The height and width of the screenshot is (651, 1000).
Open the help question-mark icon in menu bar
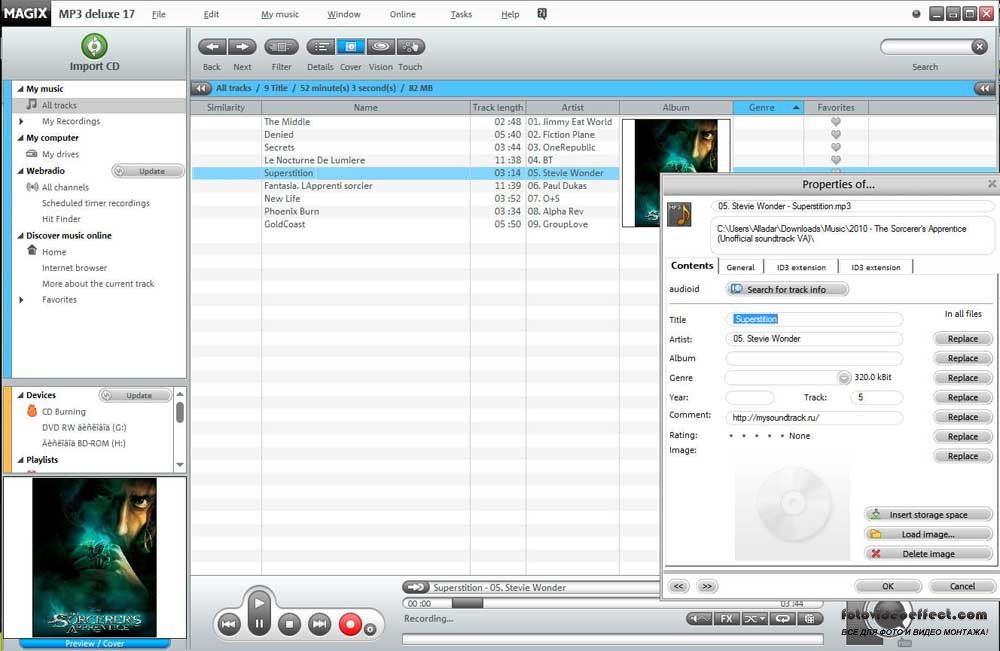point(541,13)
